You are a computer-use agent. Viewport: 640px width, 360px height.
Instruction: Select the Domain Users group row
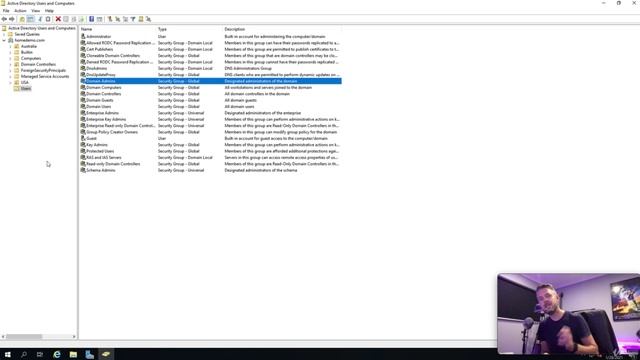pyautogui.click(x=211, y=107)
